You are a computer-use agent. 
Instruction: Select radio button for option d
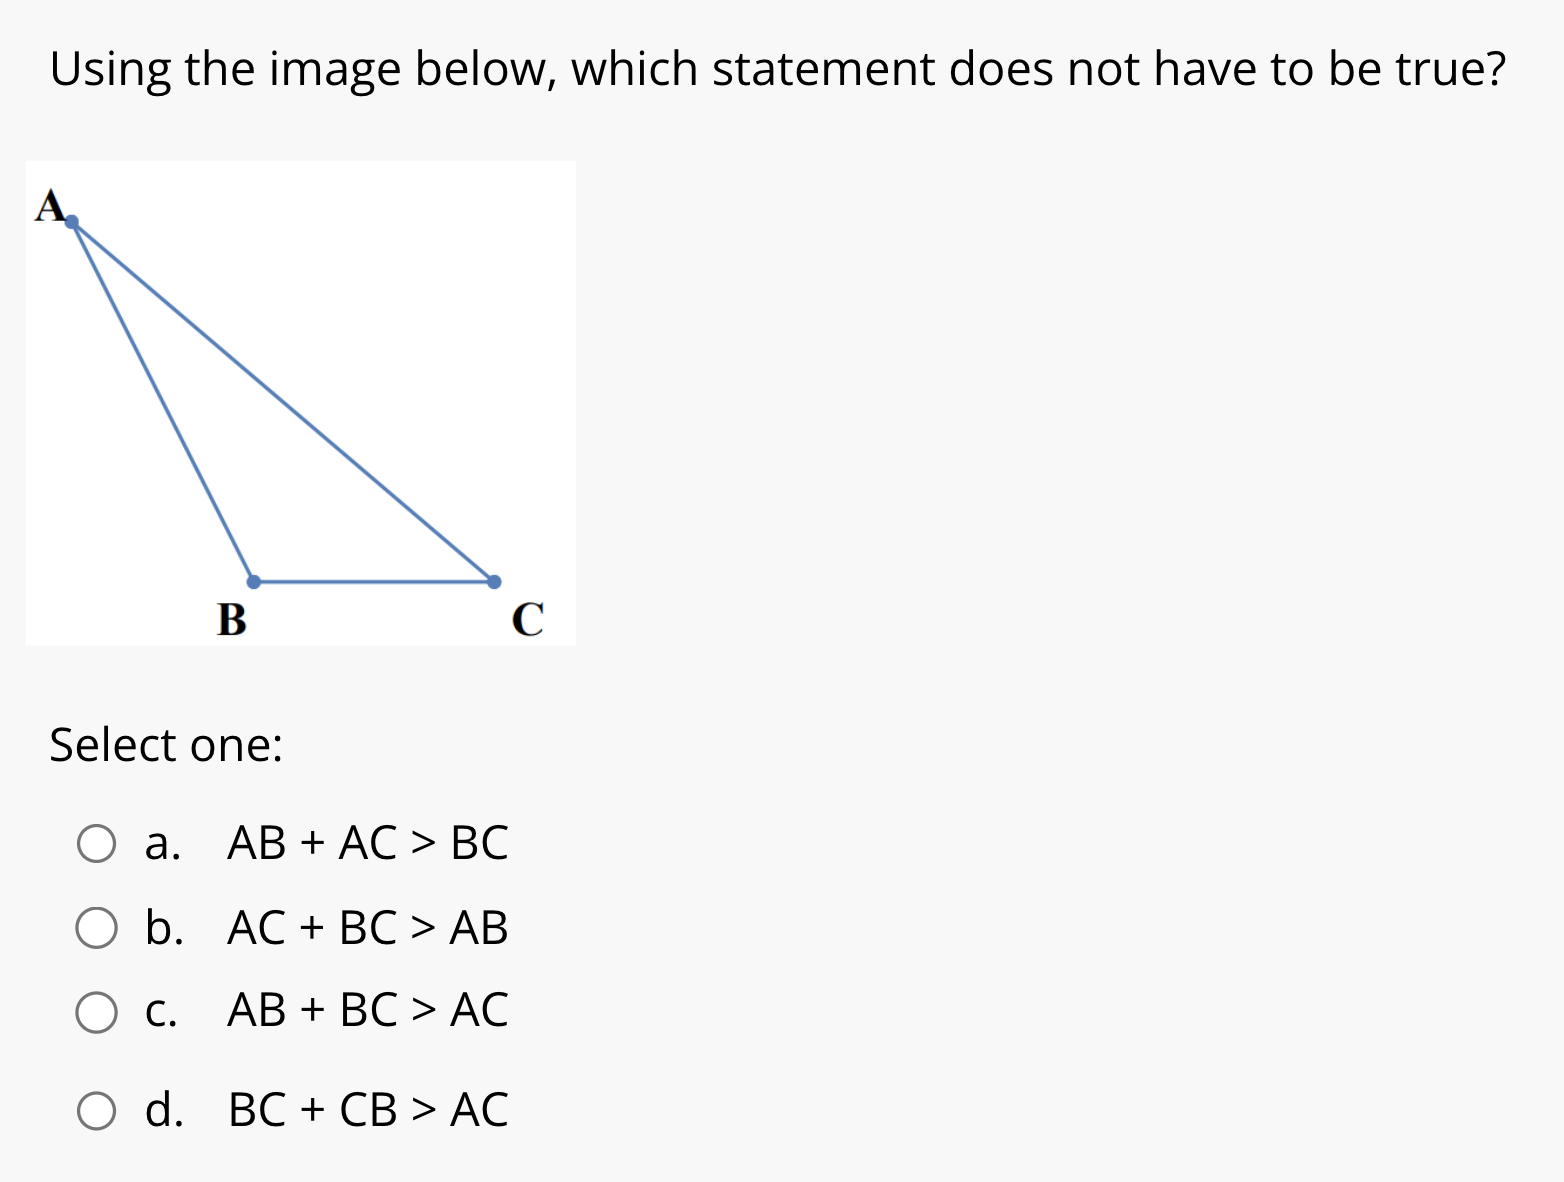click(x=96, y=1110)
